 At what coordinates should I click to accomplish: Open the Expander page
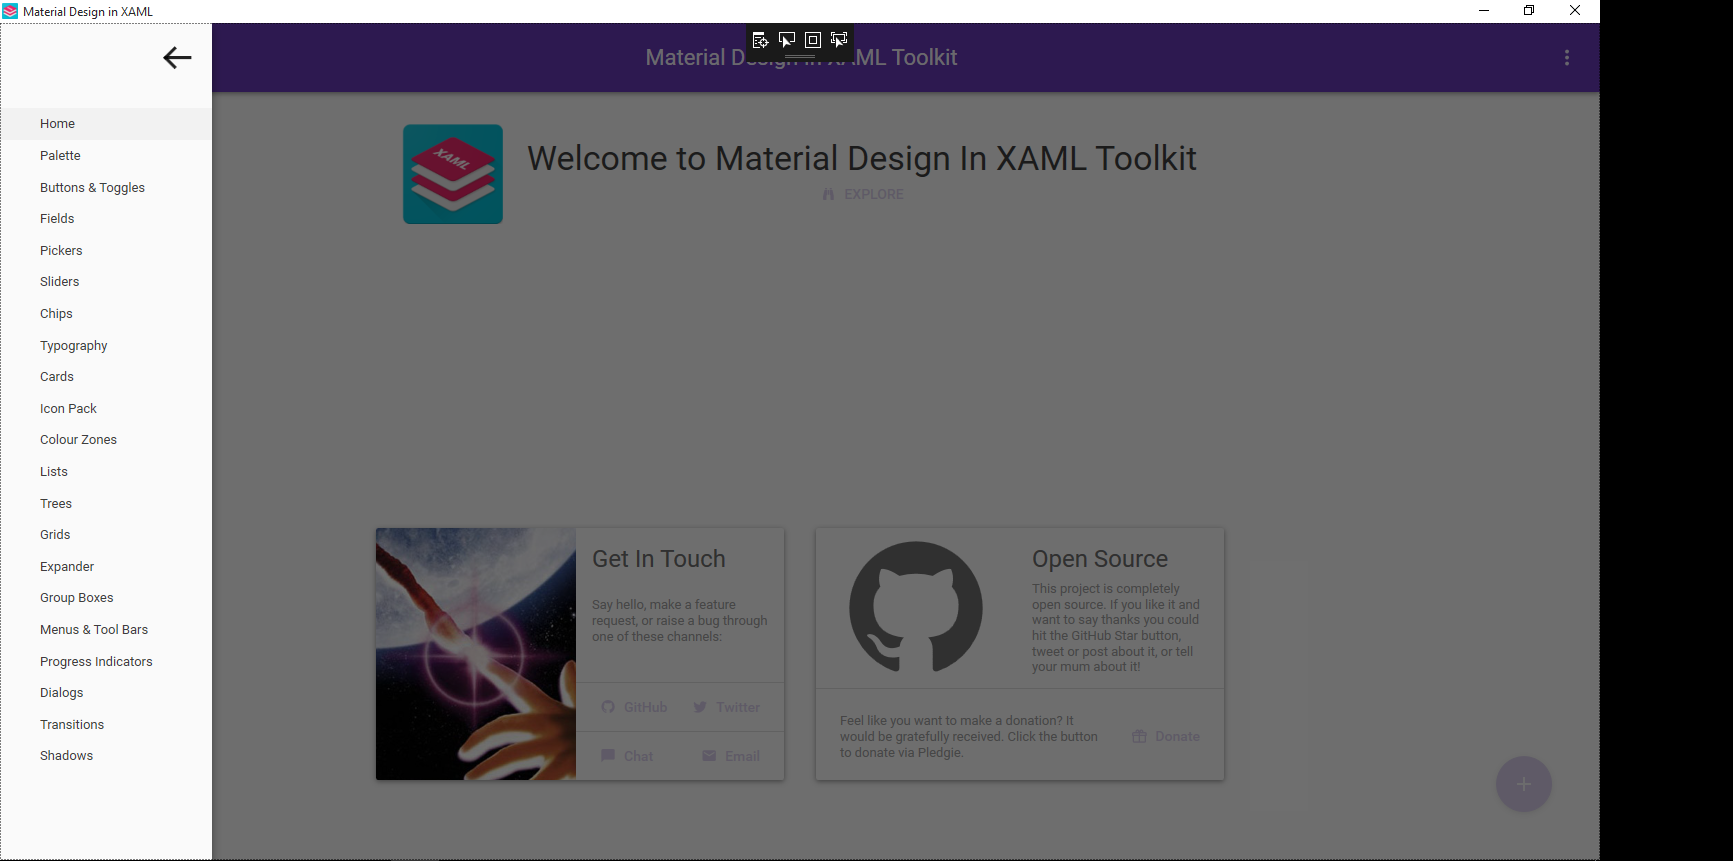(106, 566)
